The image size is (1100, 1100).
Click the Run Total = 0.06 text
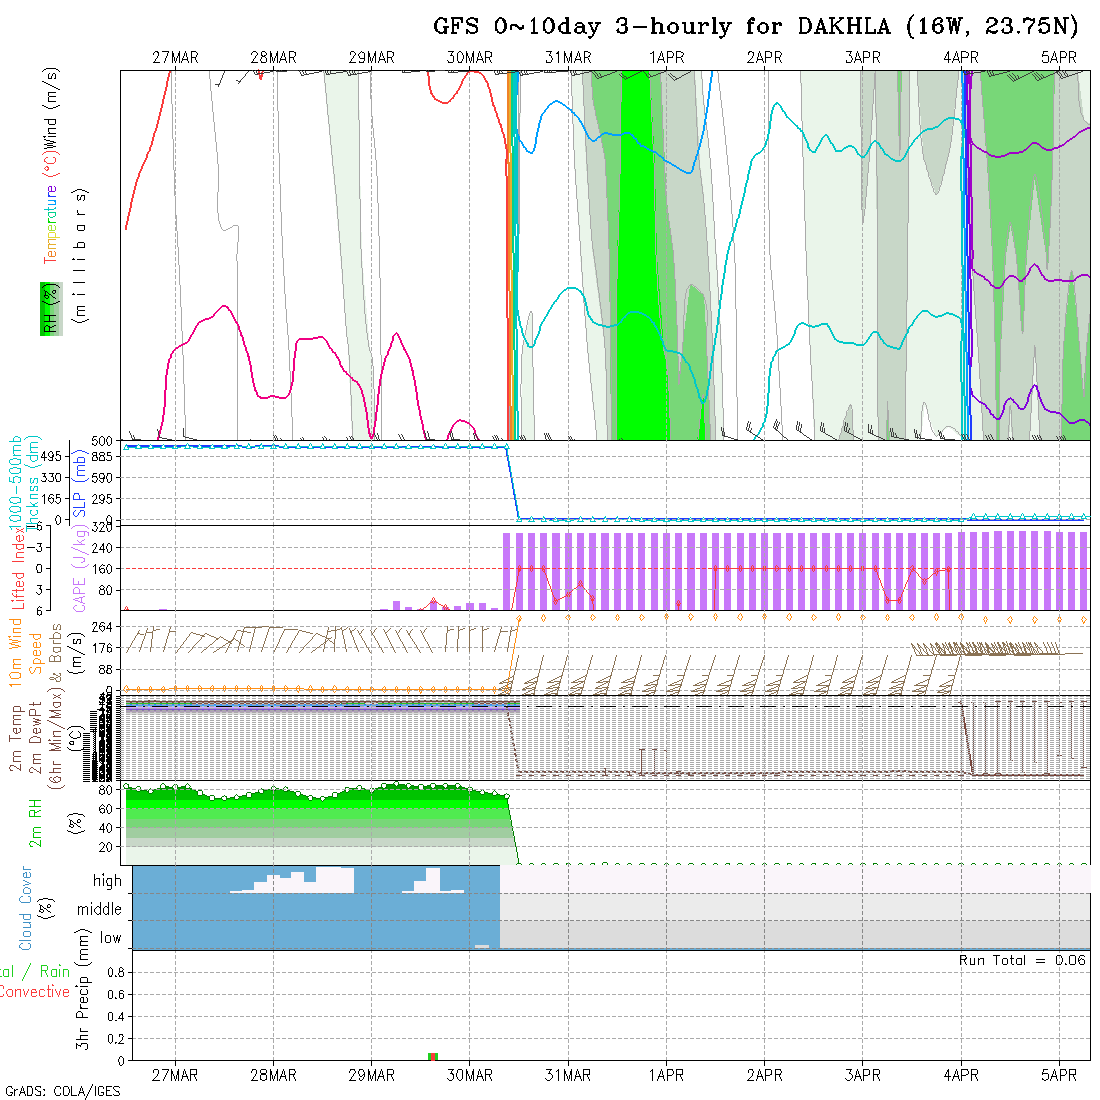[1022, 960]
